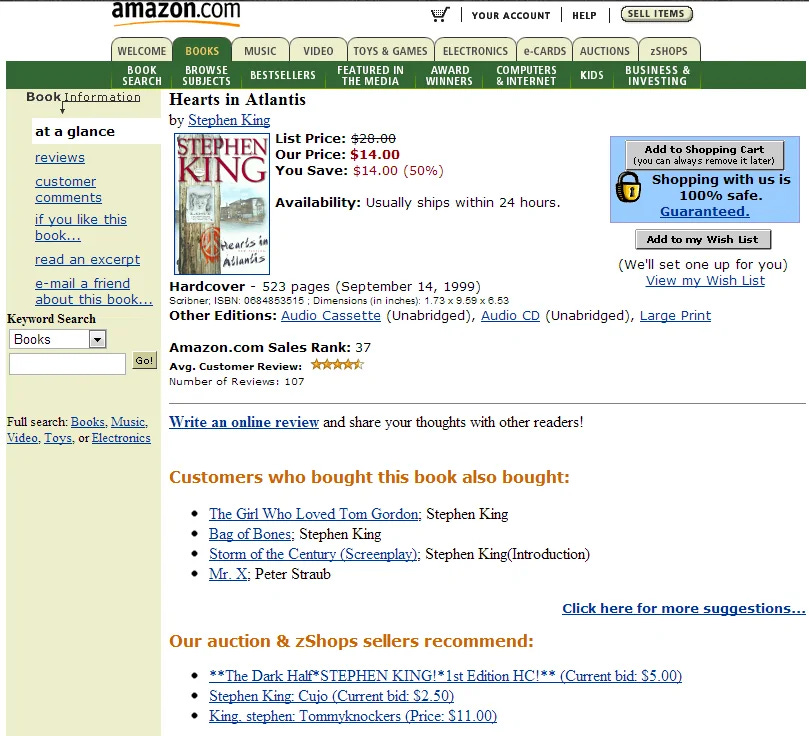Open the Help link

(584, 15)
